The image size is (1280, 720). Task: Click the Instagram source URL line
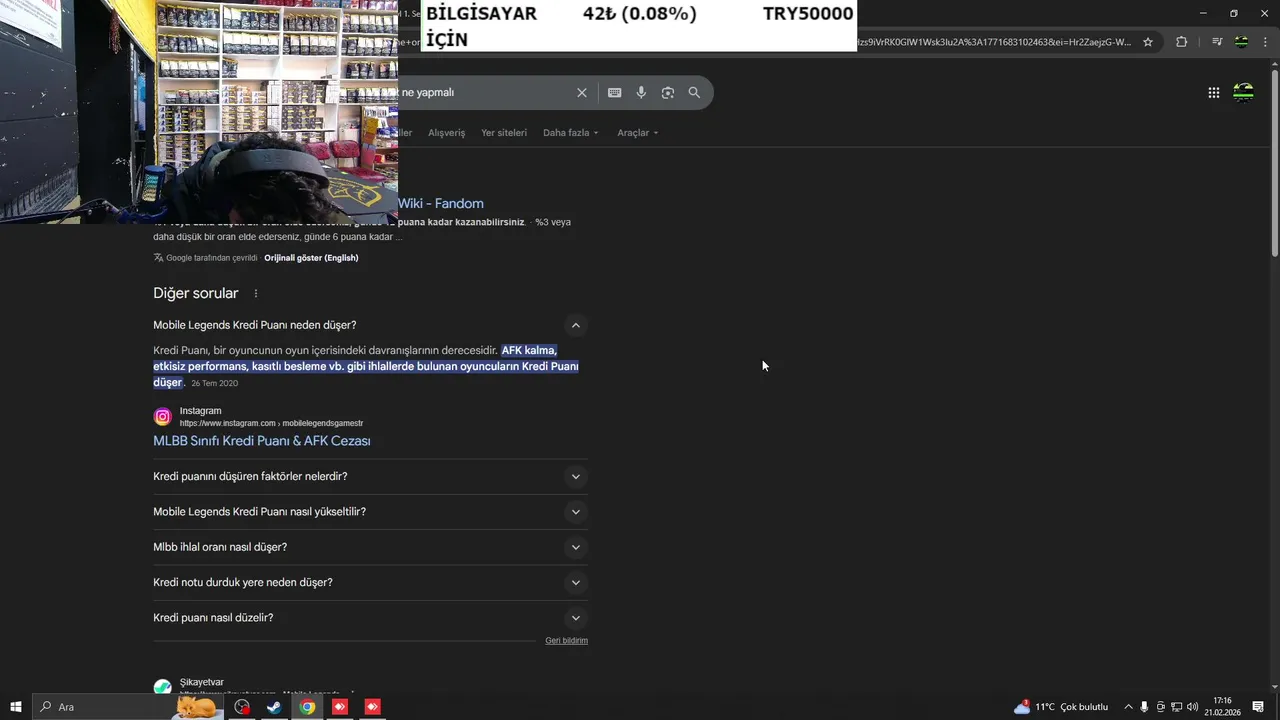(271, 424)
